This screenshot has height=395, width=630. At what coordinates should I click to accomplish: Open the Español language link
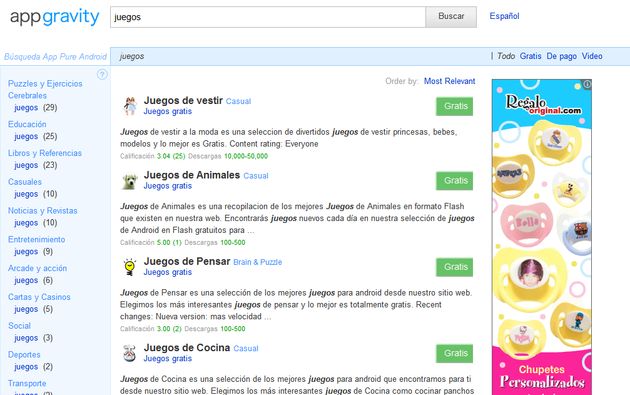click(504, 16)
